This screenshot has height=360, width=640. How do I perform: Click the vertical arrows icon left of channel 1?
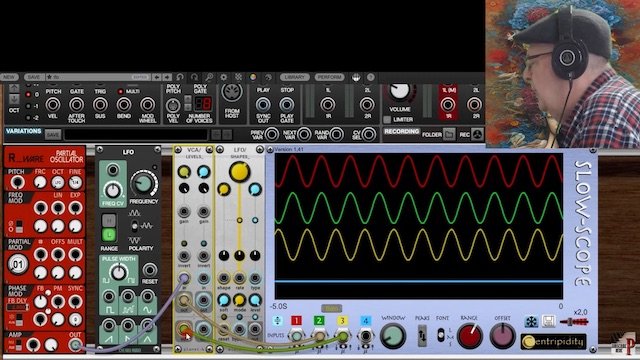[x=278, y=321]
